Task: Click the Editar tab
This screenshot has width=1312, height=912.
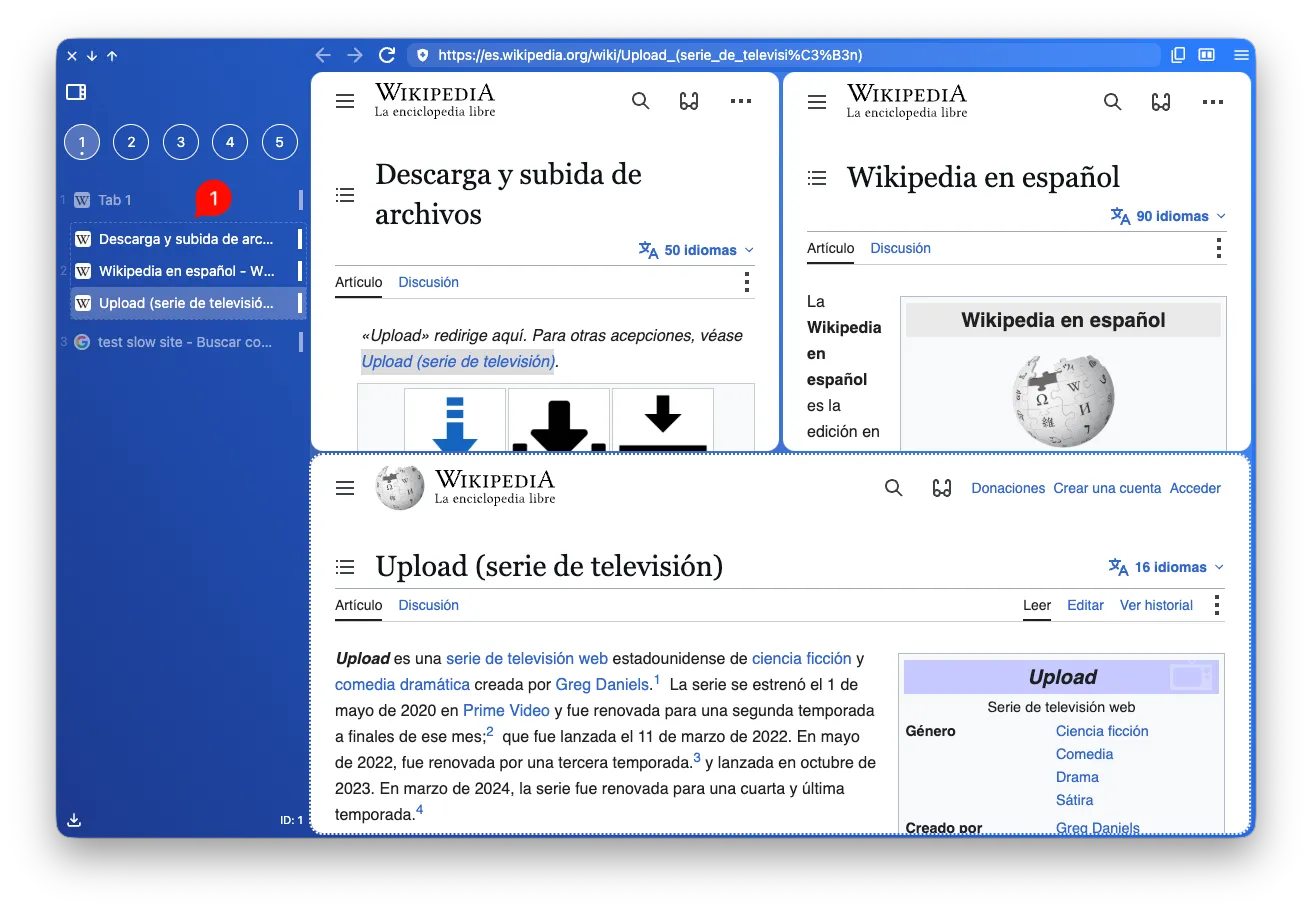Action: [1085, 605]
